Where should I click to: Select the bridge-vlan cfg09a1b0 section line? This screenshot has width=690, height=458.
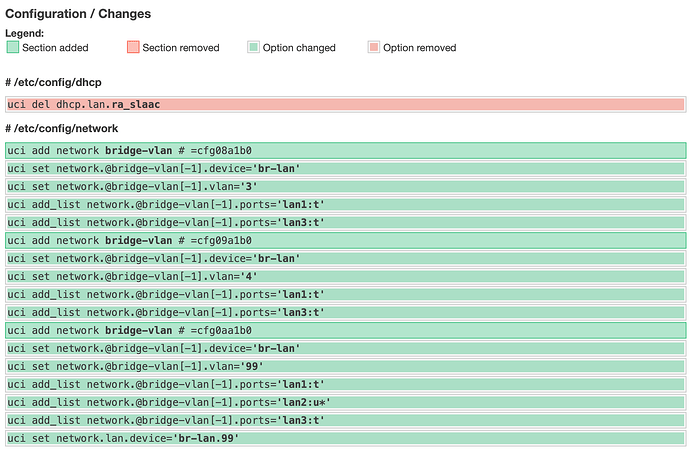pos(345,241)
